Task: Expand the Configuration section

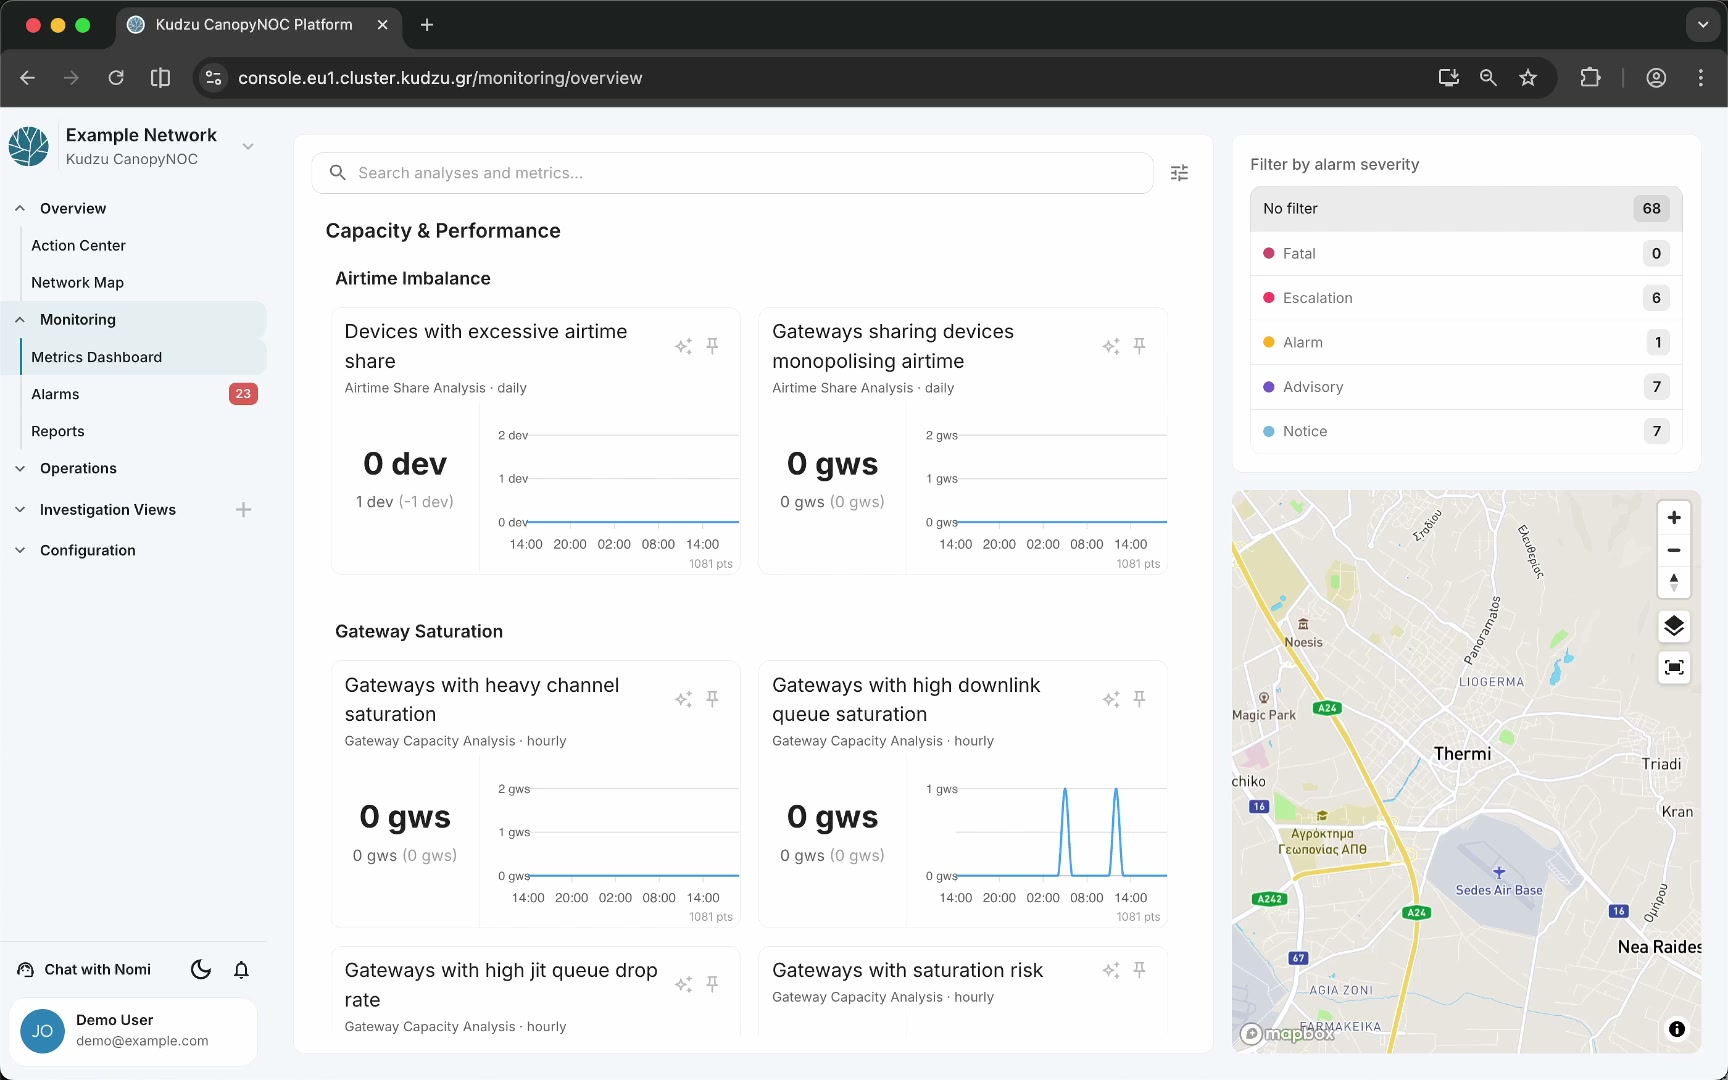Action: [20, 551]
